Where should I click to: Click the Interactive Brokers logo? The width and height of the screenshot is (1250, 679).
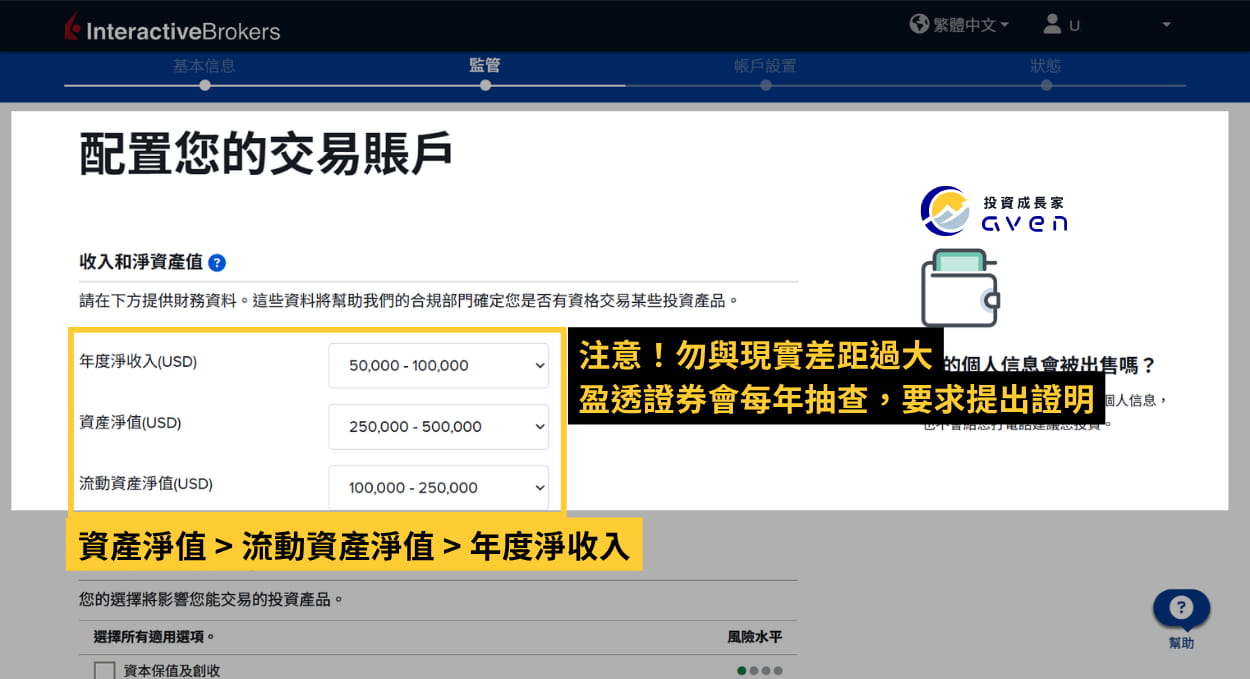point(171,28)
